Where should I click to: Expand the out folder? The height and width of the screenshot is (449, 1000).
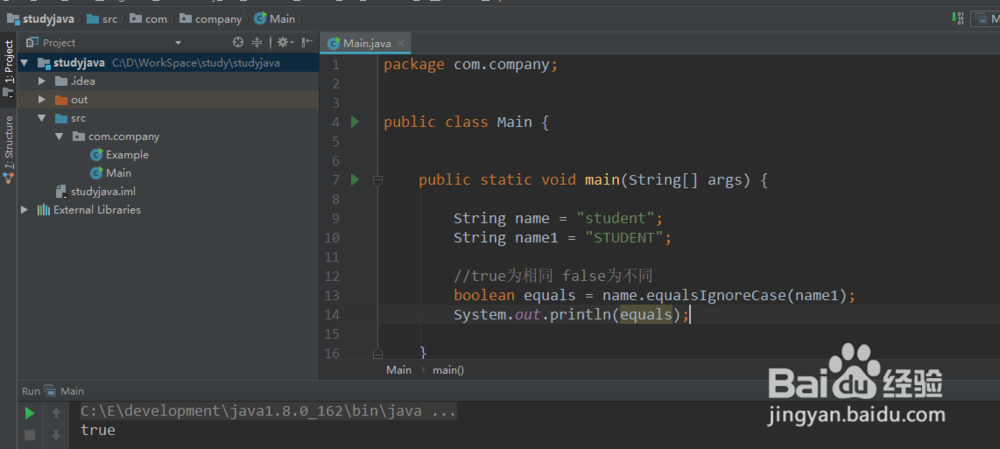tap(42, 99)
